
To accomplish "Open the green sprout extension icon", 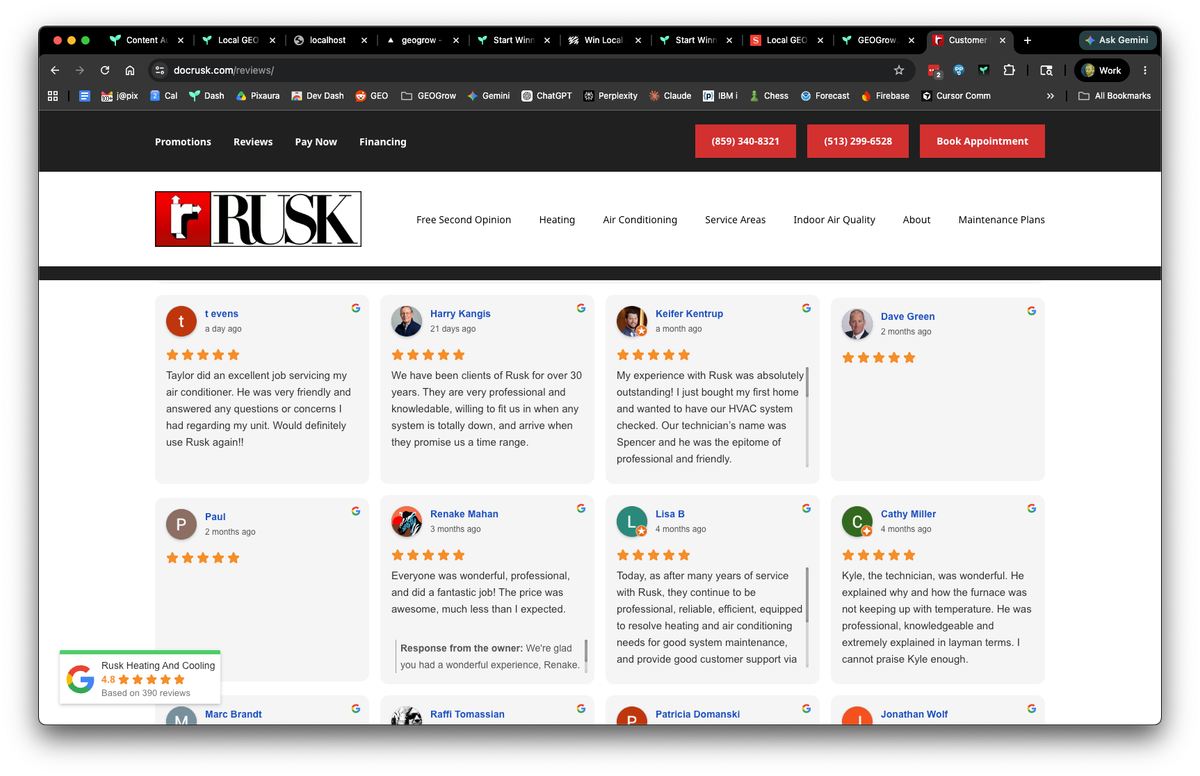I will (x=984, y=71).
